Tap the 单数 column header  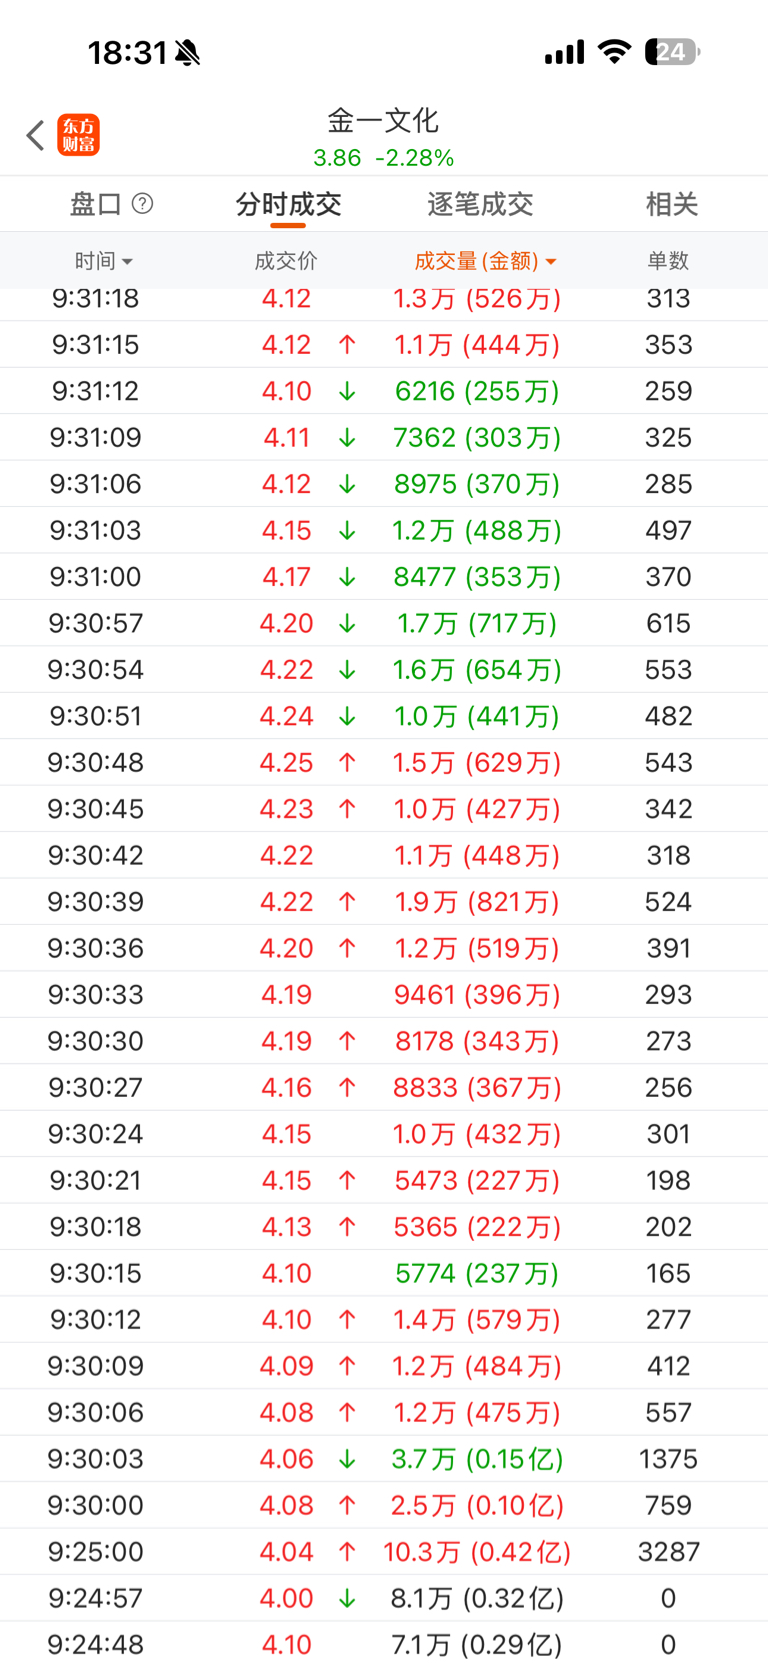click(x=668, y=261)
